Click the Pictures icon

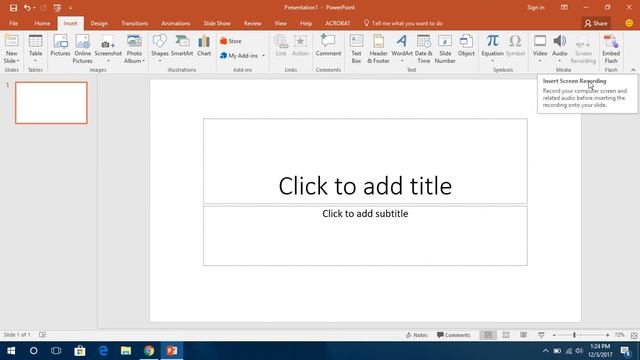(x=60, y=45)
